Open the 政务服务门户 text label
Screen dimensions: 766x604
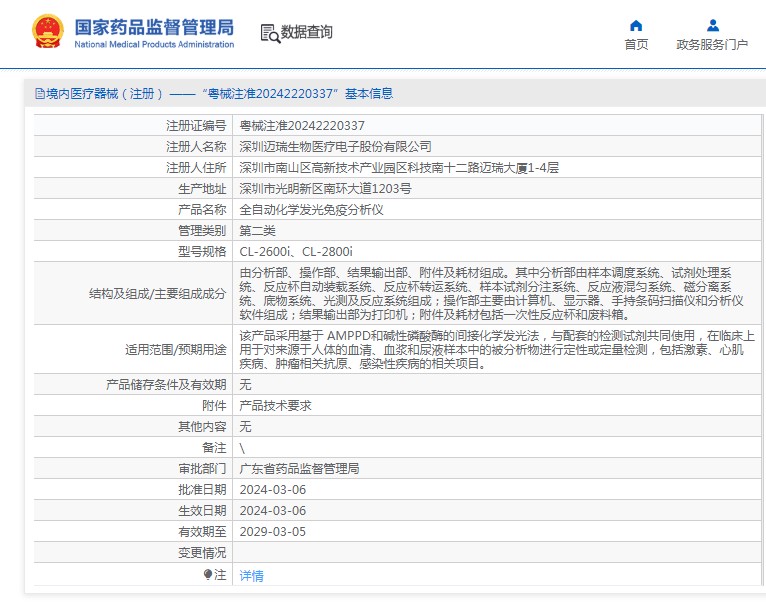tap(712, 45)
